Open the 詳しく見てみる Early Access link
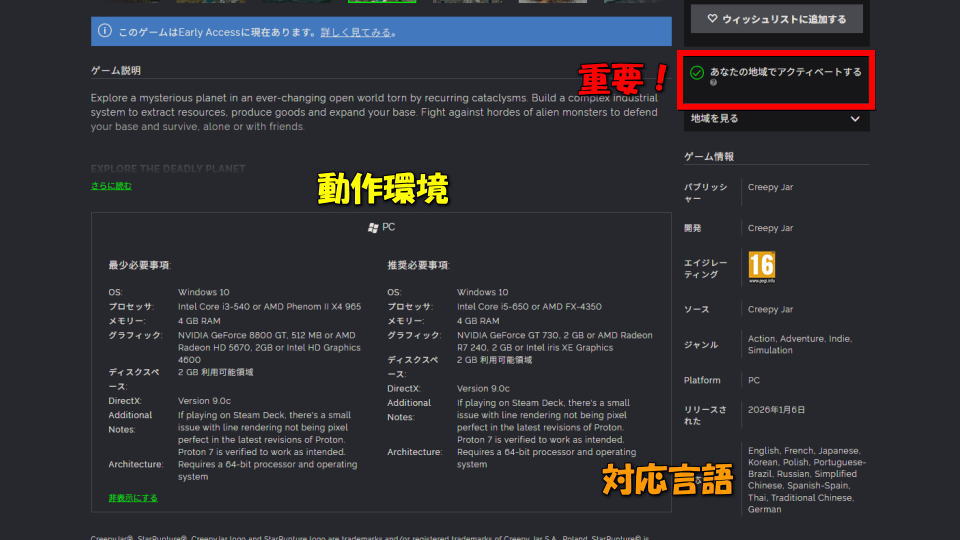 356,32
